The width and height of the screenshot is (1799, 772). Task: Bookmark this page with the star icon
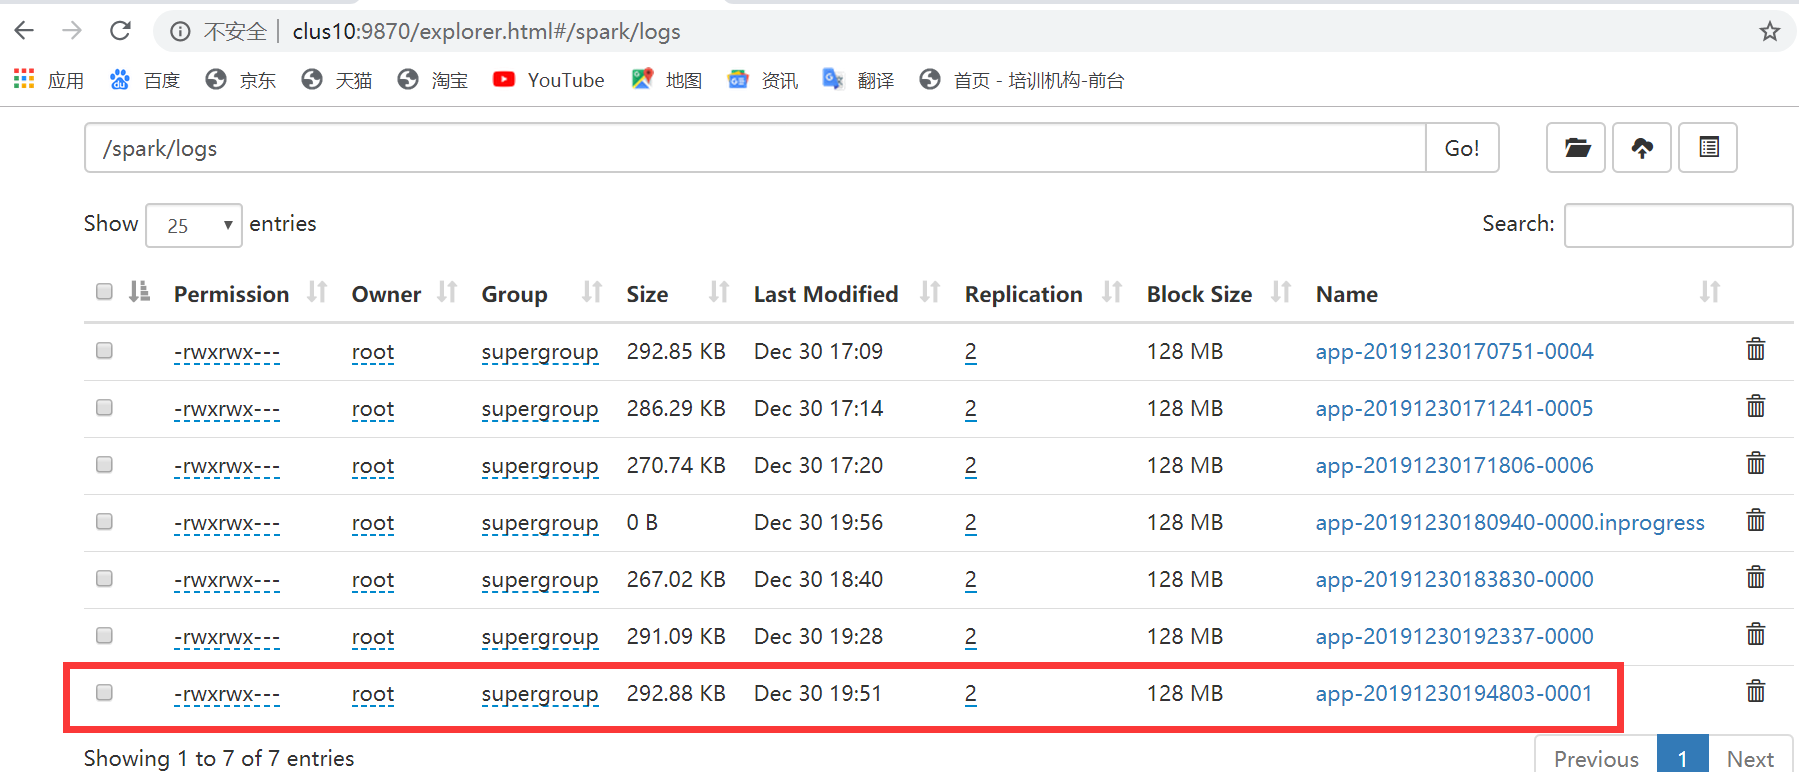(x=1770, y=31)
